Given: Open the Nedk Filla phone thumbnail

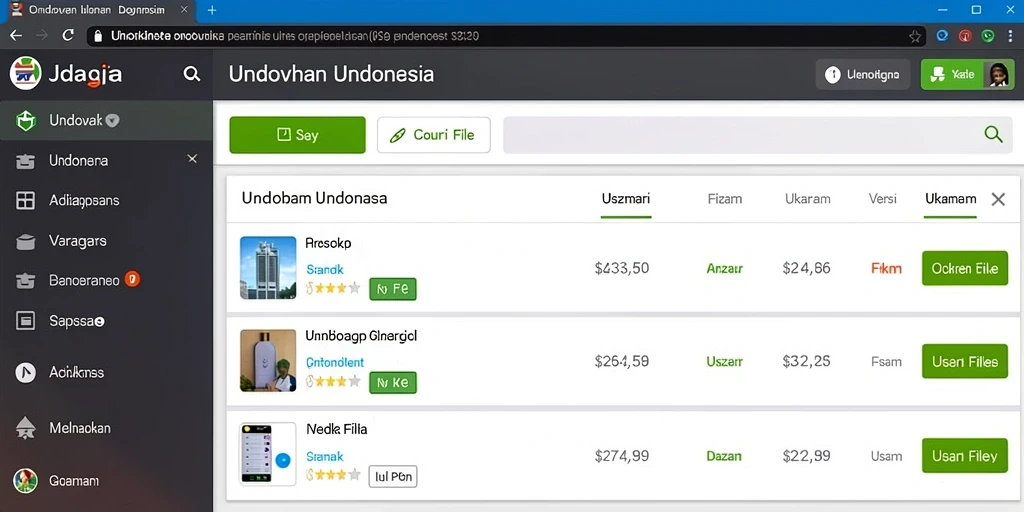Looking at the screenshot, I should point(268,453).
